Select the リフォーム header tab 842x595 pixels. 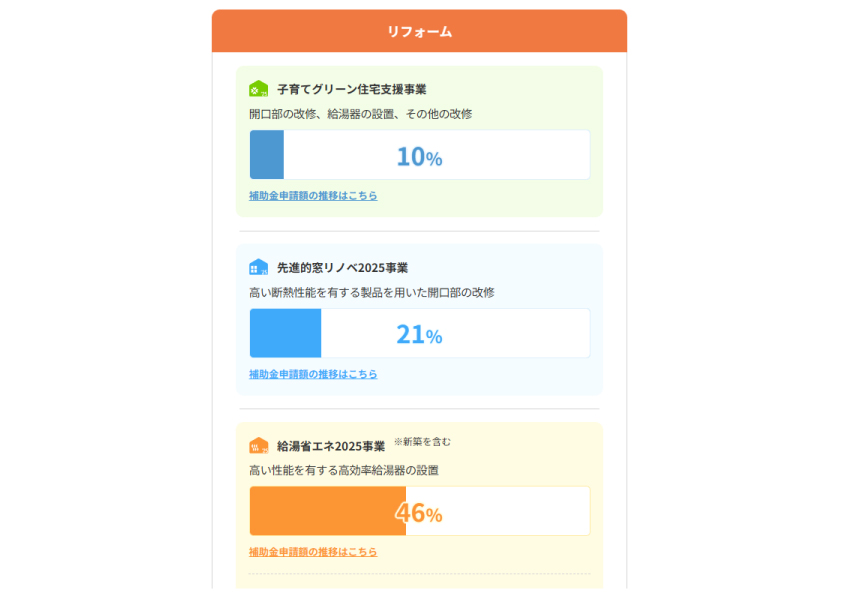(x=419, y=32)
